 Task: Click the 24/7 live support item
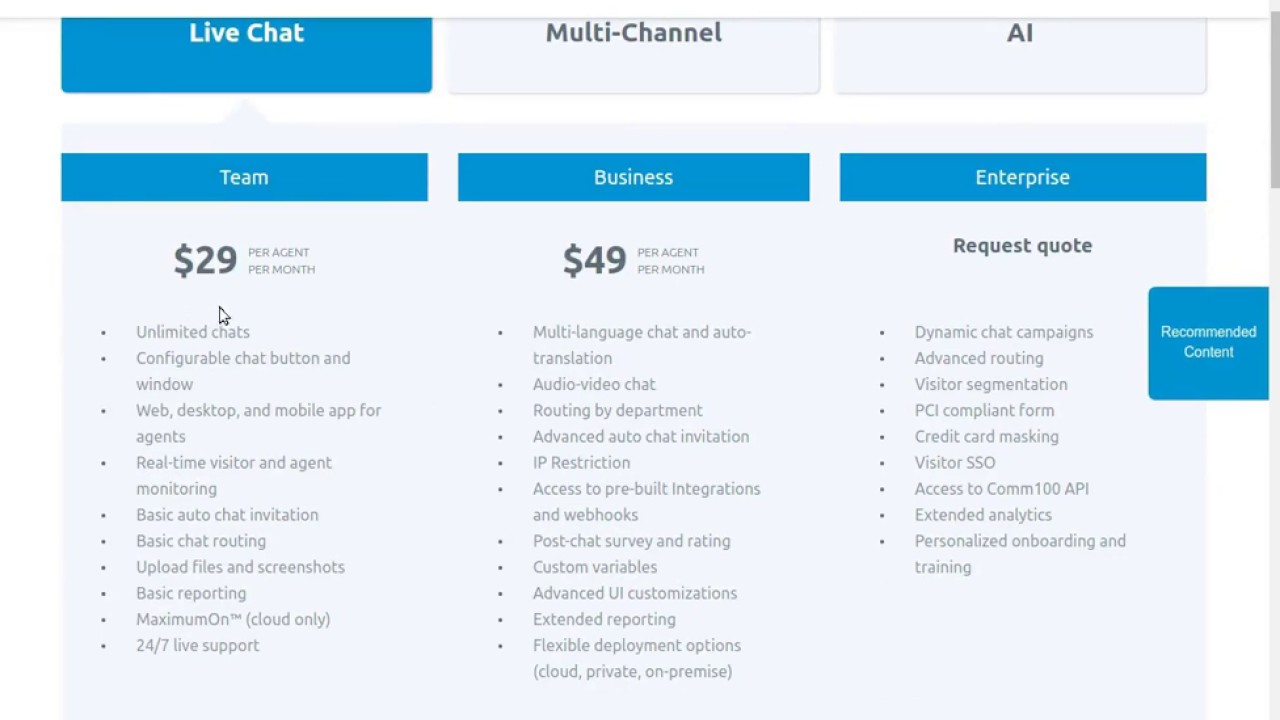pyautogui.click(x=197, y=646)
